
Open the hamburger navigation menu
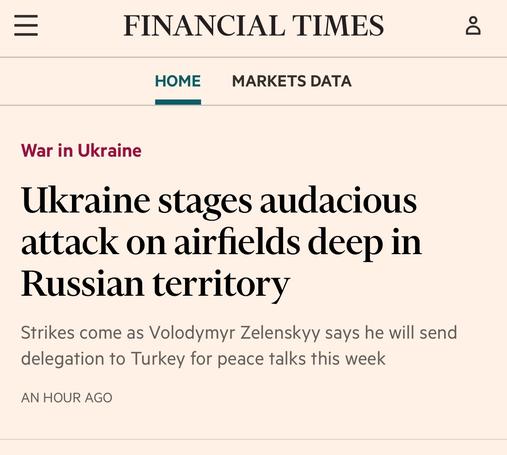click(26, 25)
